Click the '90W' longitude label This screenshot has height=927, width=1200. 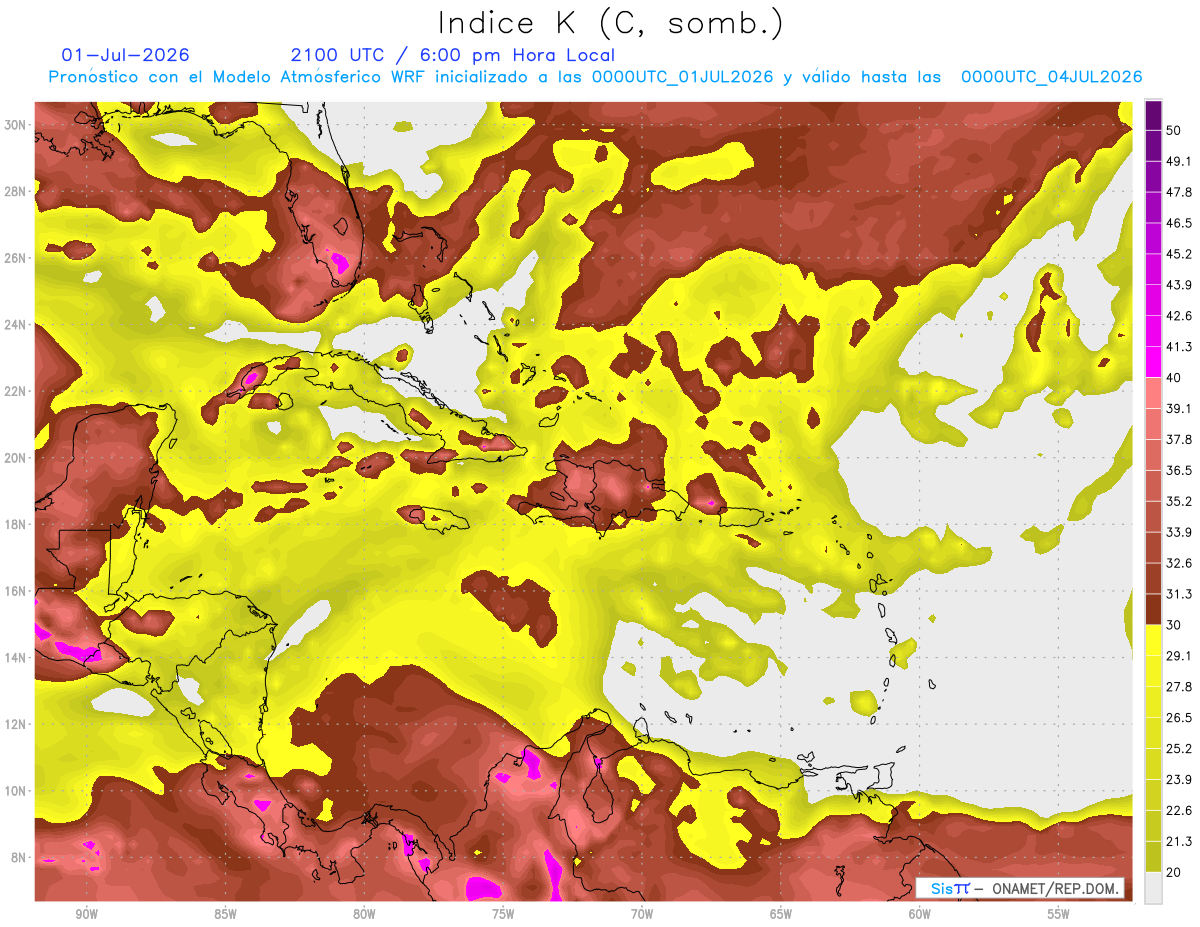click(x=86, y=914)
